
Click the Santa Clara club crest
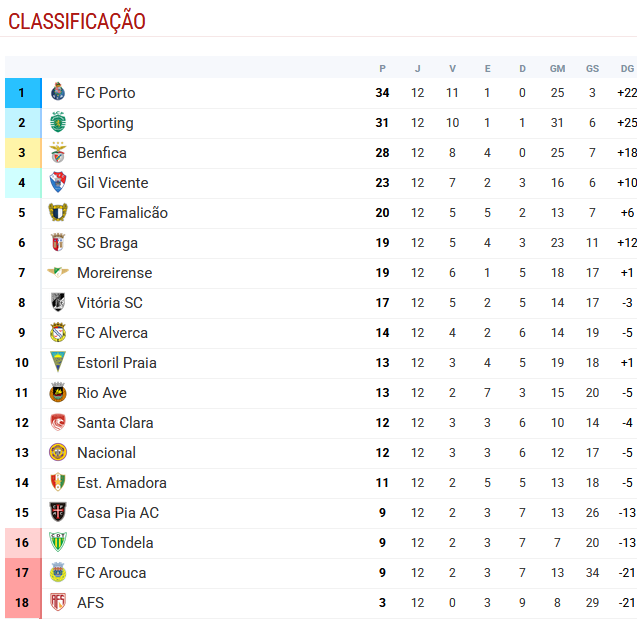58,423
